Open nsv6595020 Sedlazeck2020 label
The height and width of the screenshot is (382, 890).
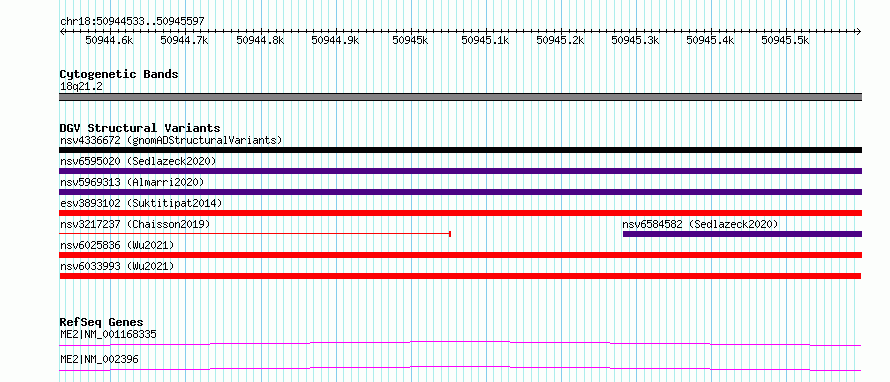tap(138, 161)
